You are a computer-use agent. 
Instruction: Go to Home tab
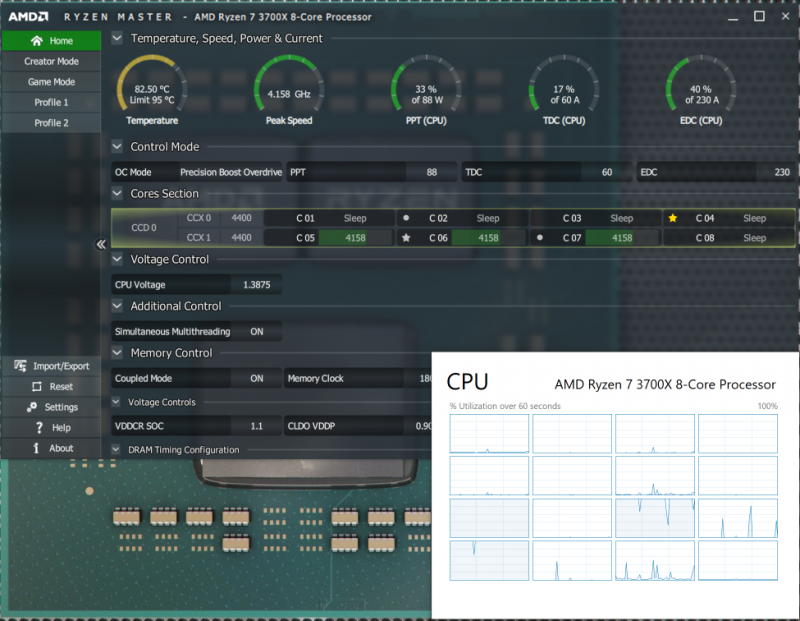point(51,41)
